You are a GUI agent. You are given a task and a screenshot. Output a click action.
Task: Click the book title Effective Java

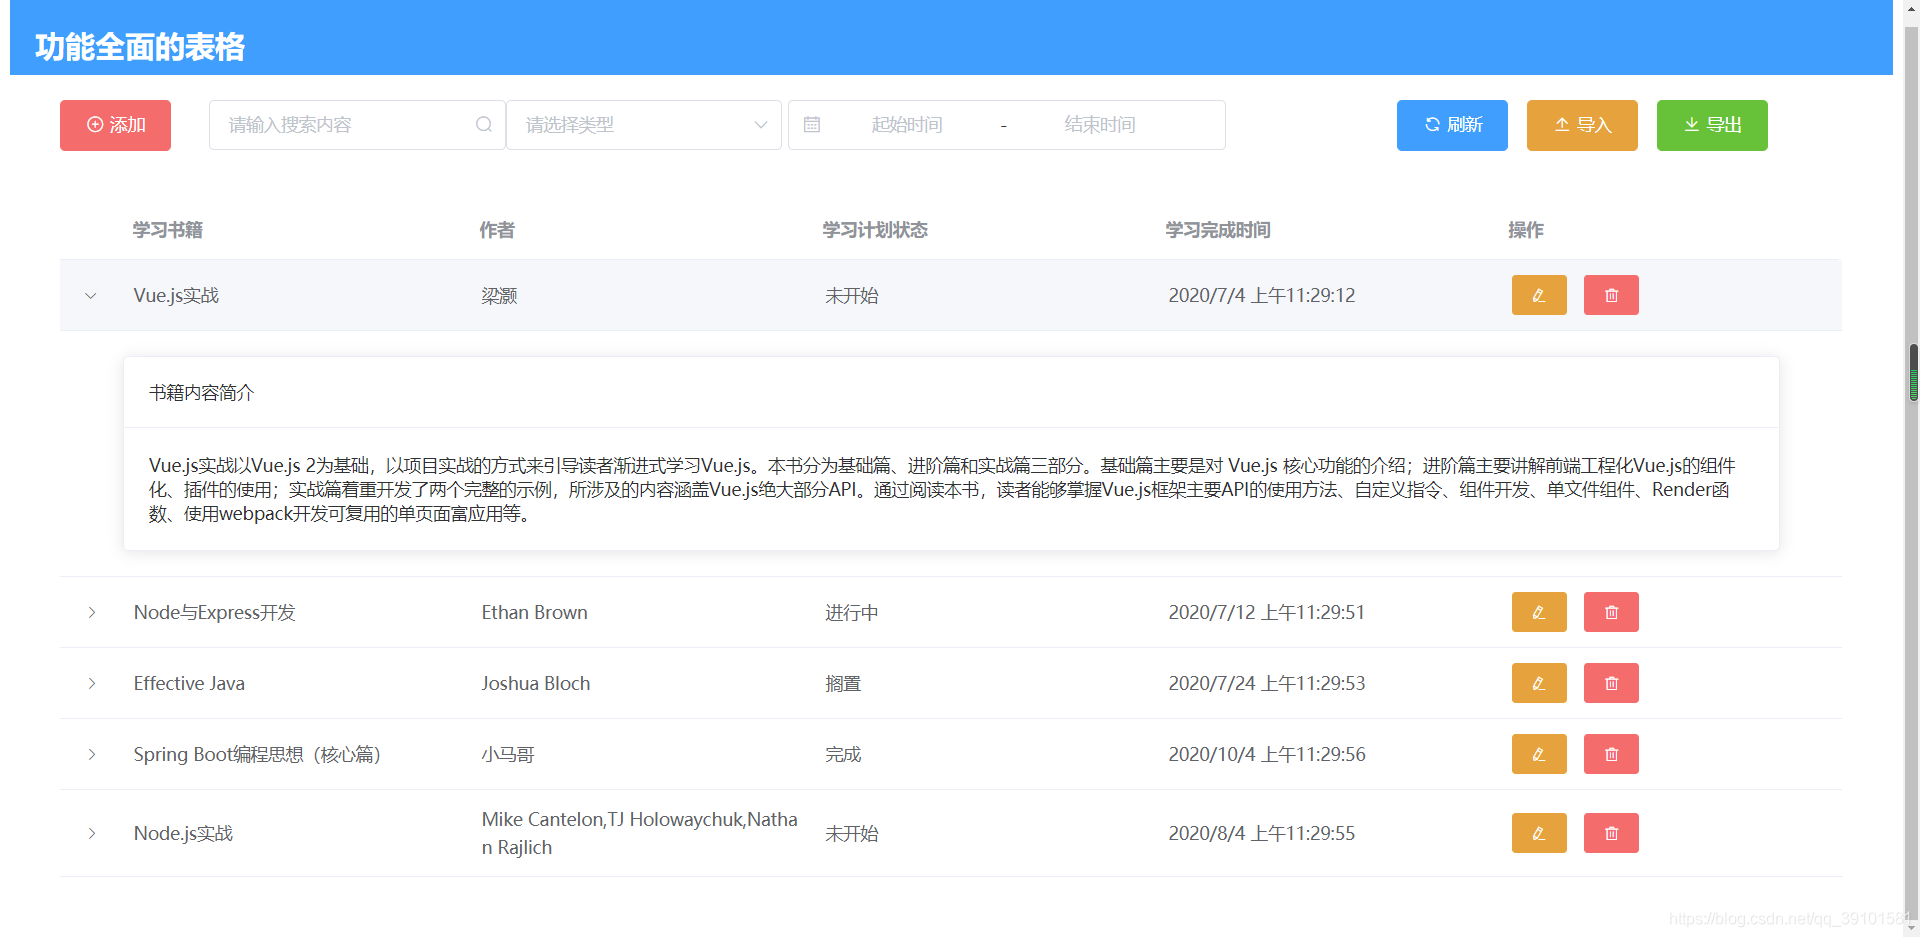[x=189, y=683]
